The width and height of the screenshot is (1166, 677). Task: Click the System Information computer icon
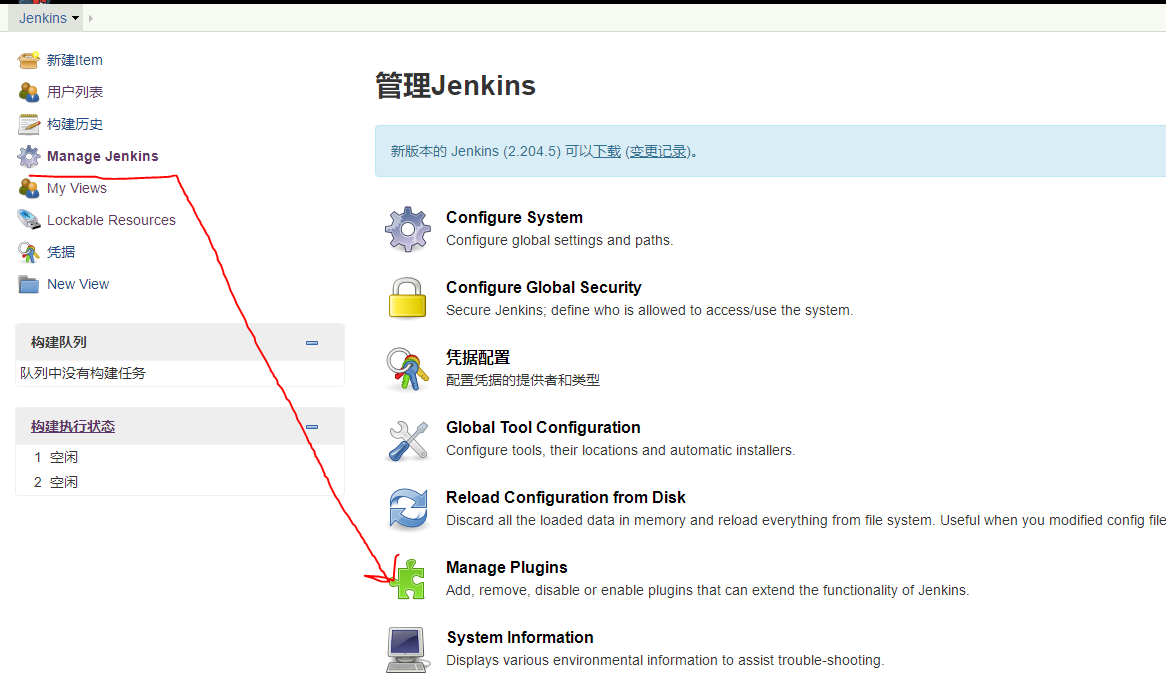[x=408, y=649]
